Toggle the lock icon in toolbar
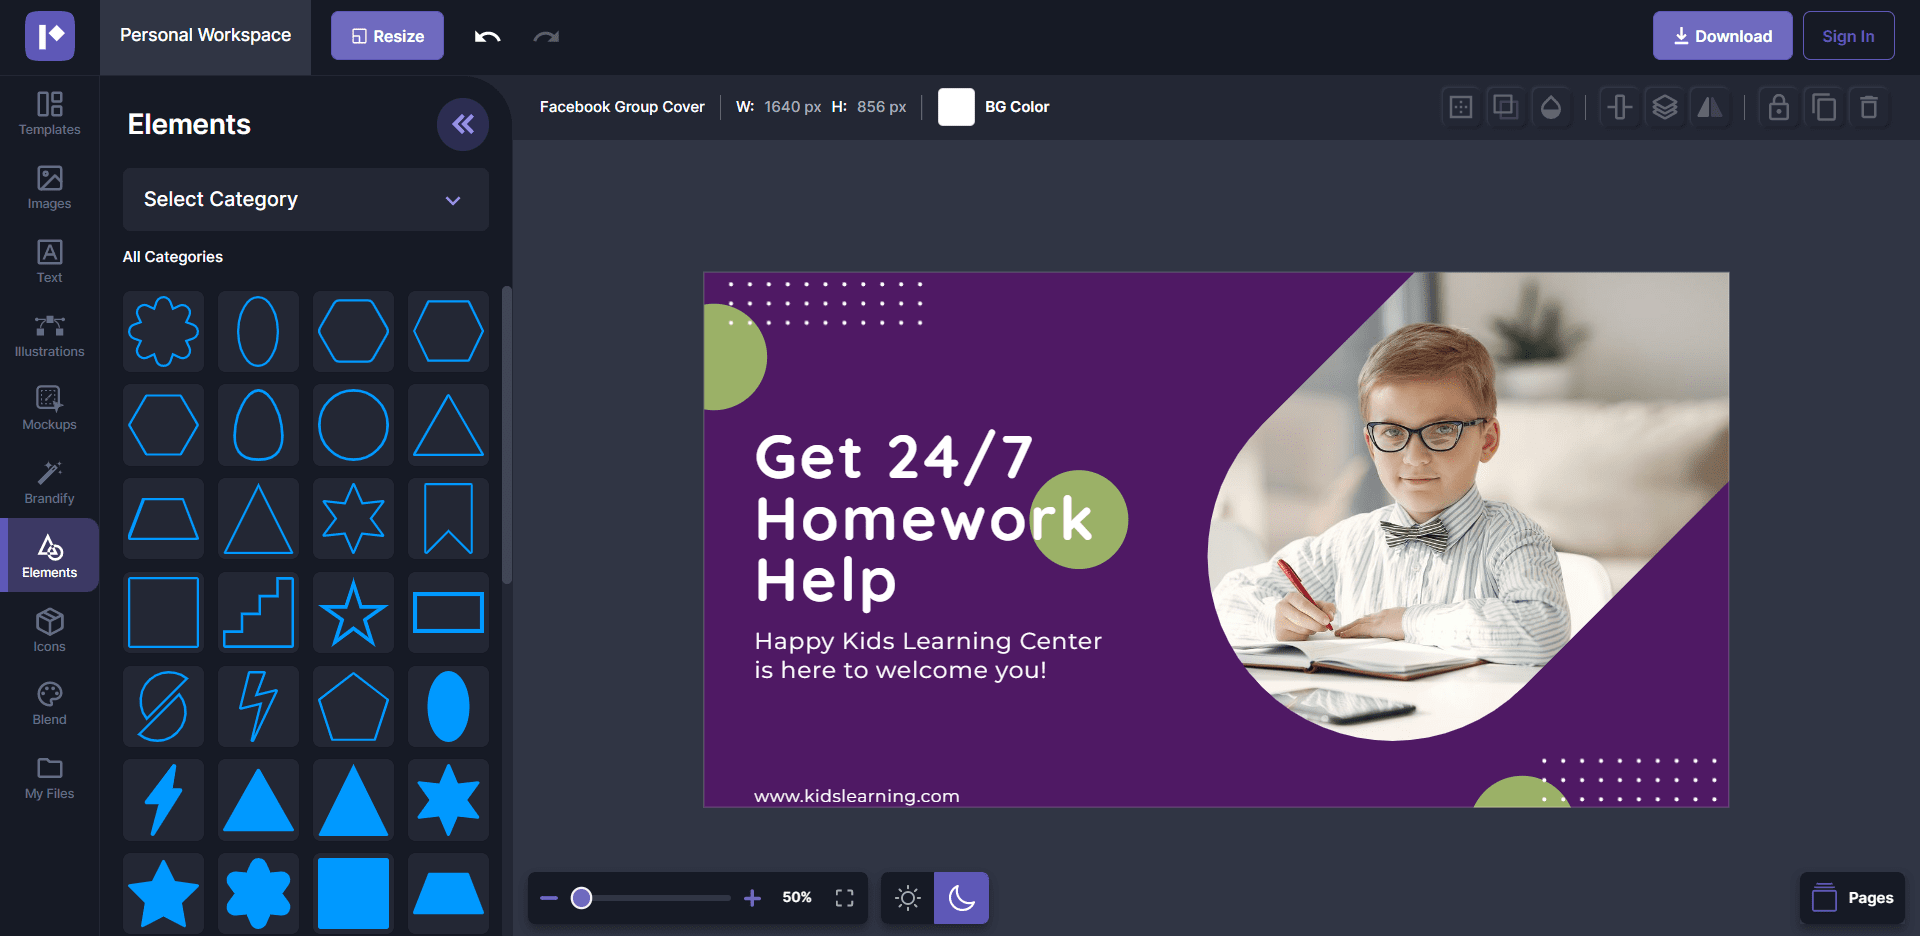 [x=1778, y=107]
